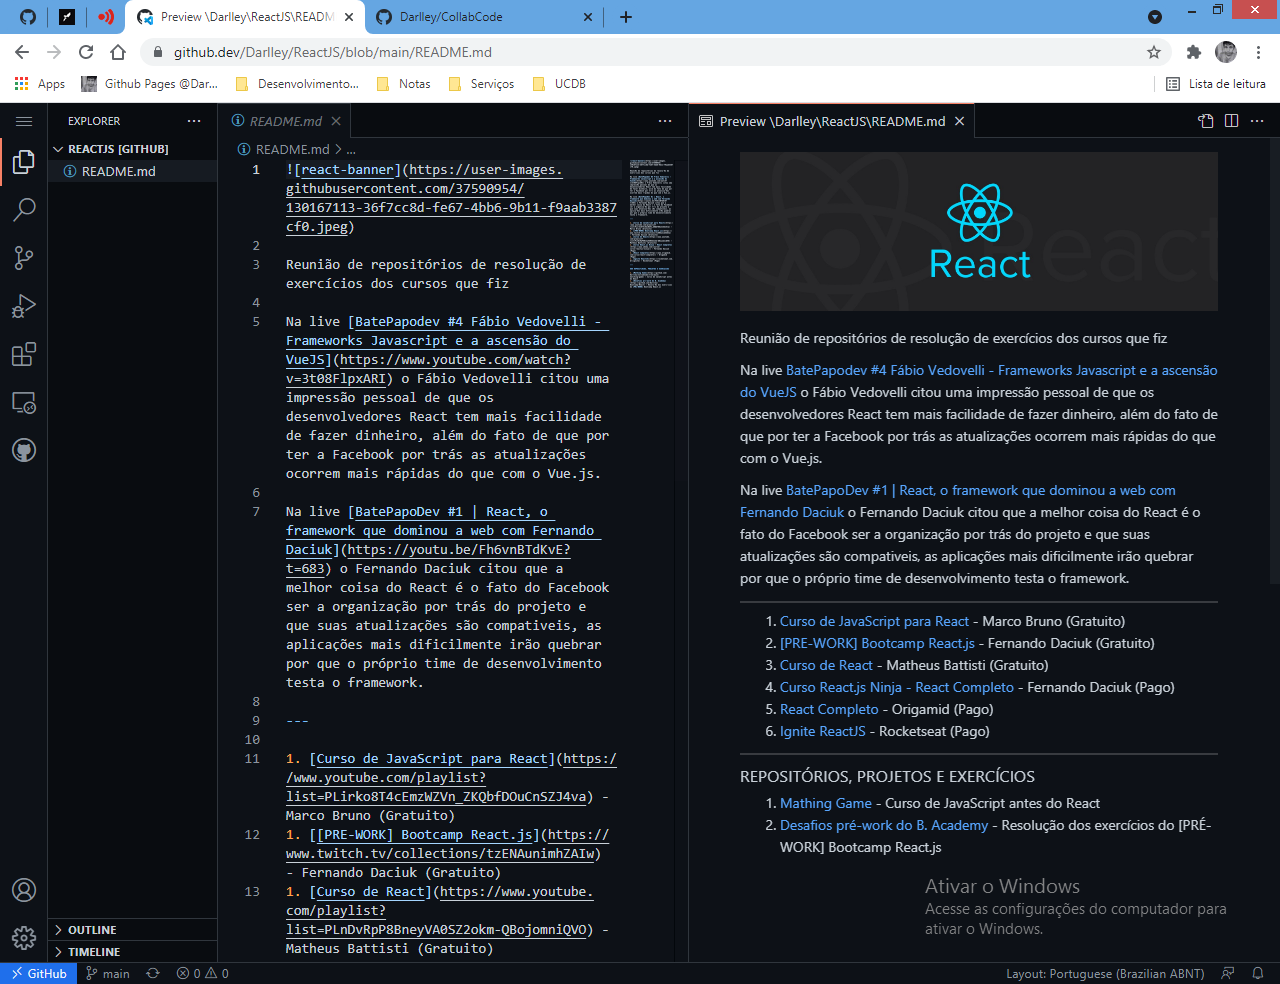
Task: Open the notifications bell in the status bar
Action: [1259, 972]
